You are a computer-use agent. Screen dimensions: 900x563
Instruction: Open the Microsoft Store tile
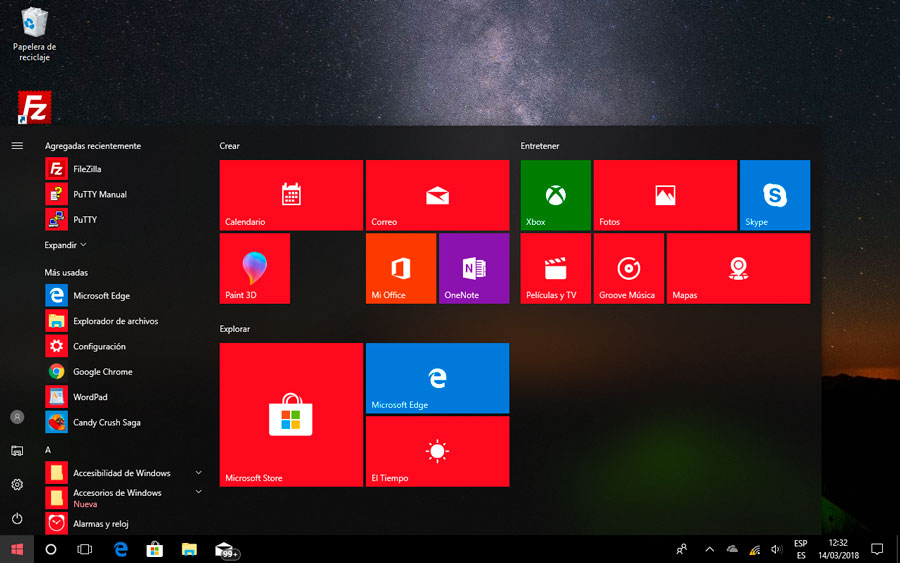click(291, 414)
